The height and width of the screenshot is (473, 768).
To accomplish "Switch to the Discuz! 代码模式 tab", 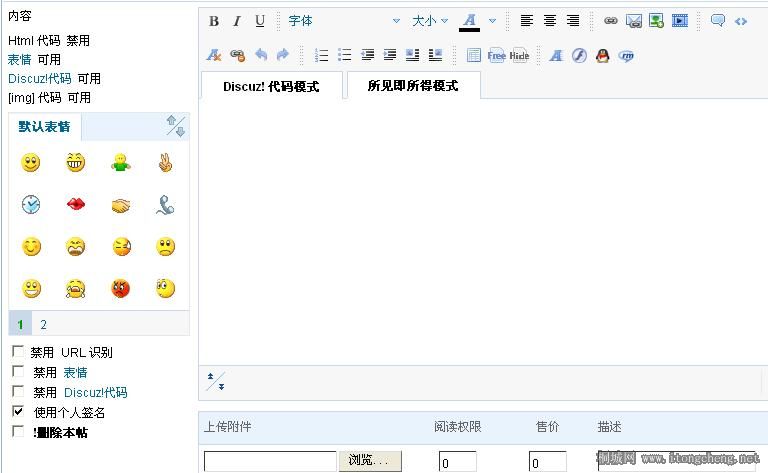I will click(272, 86).
